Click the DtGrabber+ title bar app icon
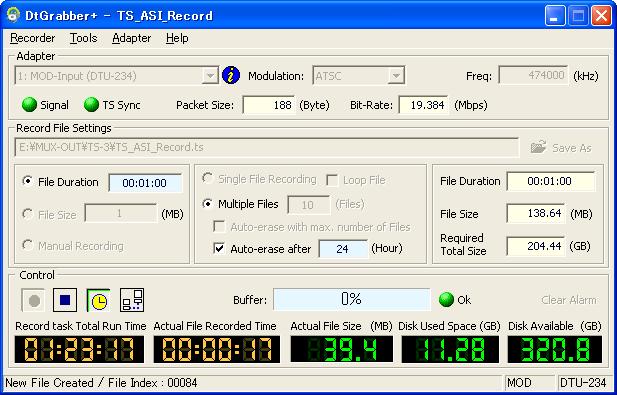Screen dimensions: 617x395 point(13,15)
